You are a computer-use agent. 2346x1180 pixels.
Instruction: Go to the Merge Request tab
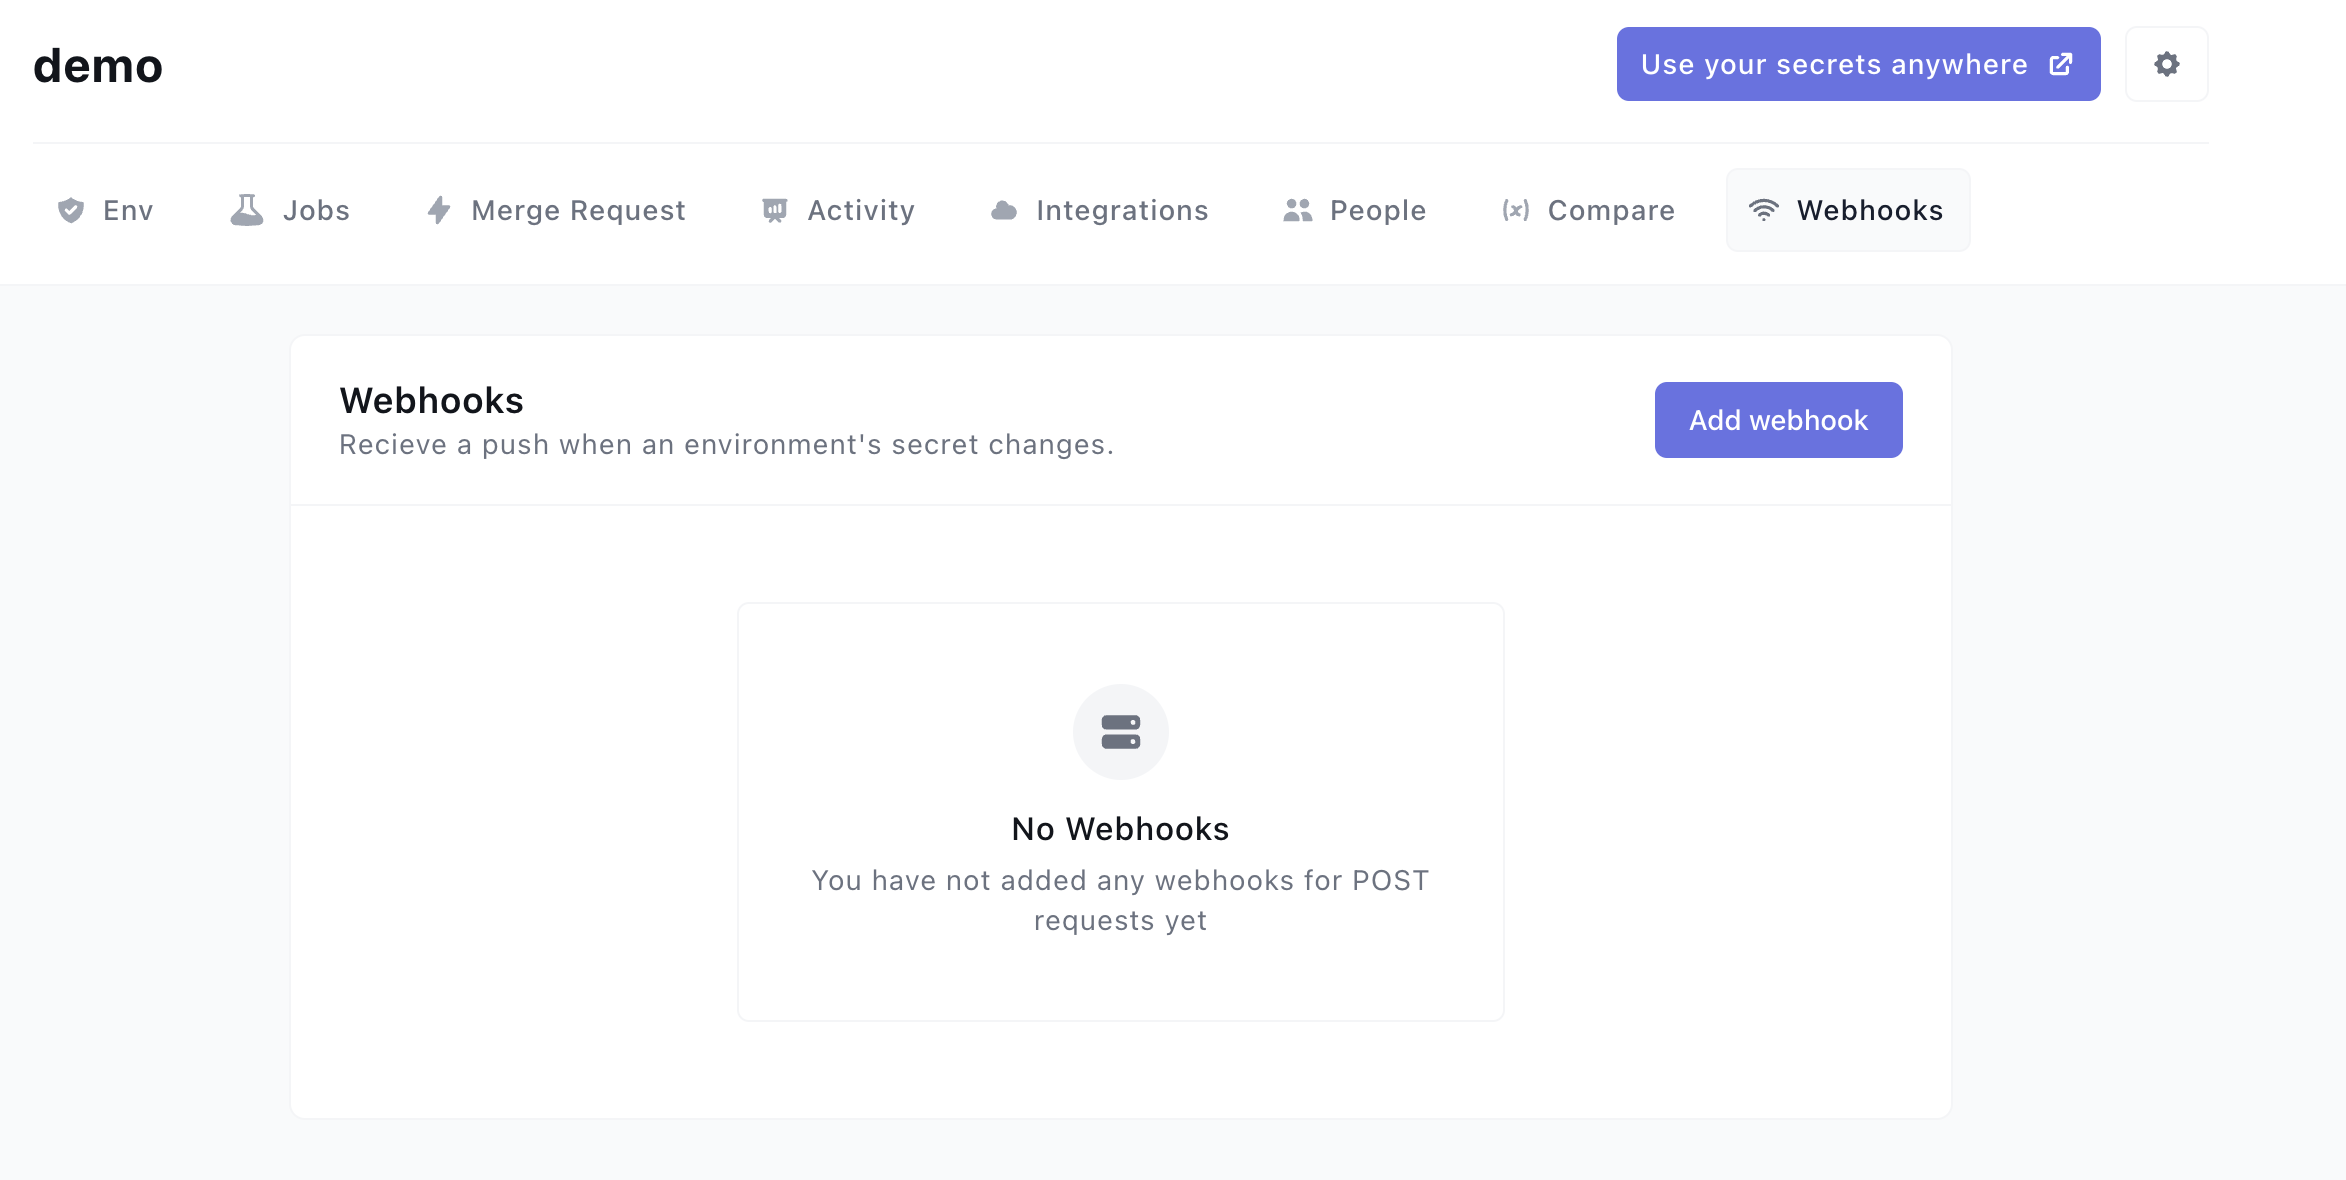(578, 210)
